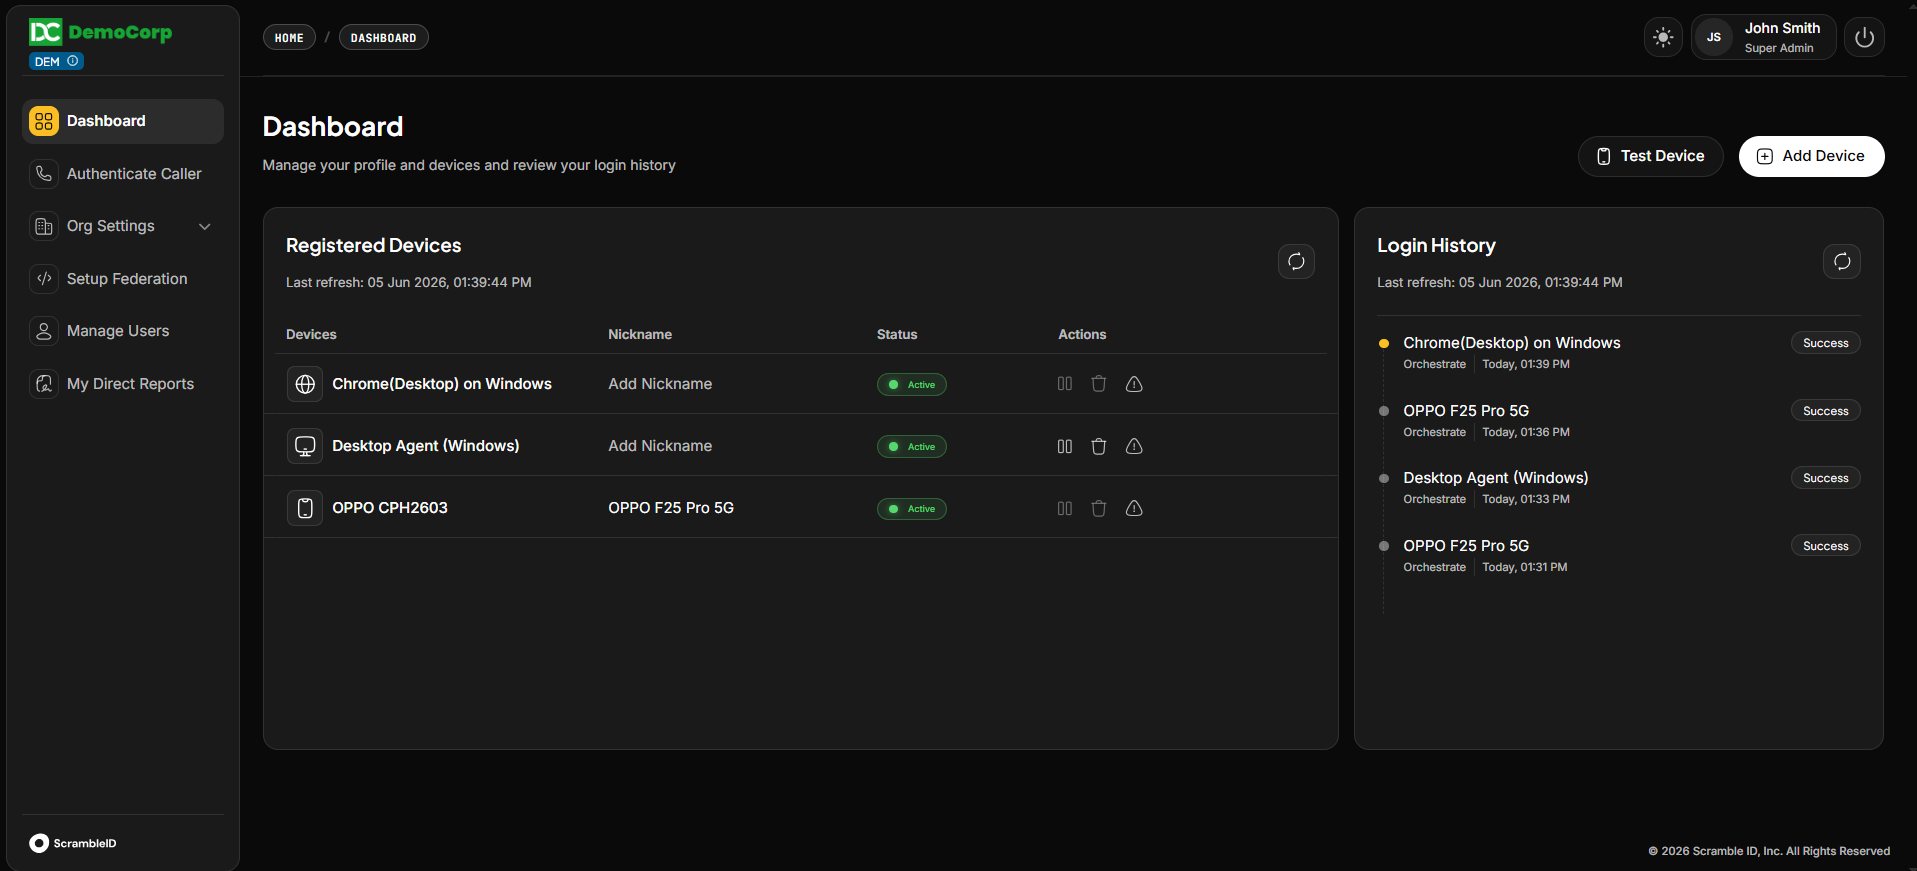Add Nickname for Chrome(Desktop) on Windows
Image resolution: width=1917 pixels, height=871 pixels.
pos(660,384)
